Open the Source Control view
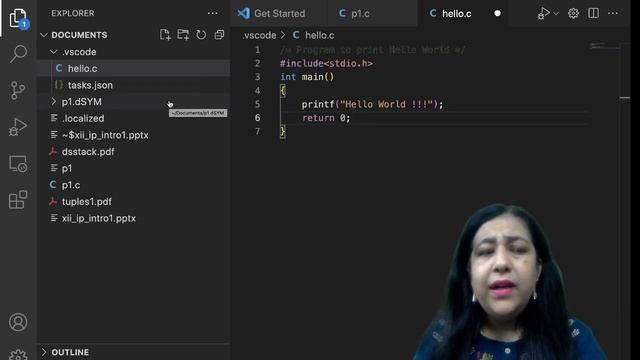 (x=18, y=90)
